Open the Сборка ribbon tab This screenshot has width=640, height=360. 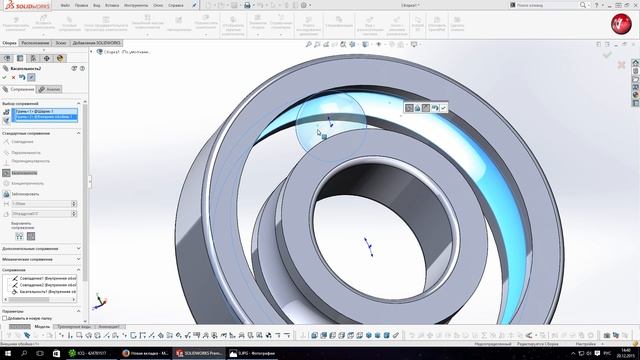coord(9,43)
